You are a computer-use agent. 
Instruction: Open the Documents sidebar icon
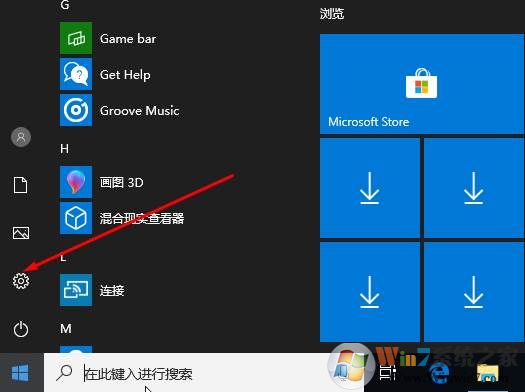coord(20,185)
